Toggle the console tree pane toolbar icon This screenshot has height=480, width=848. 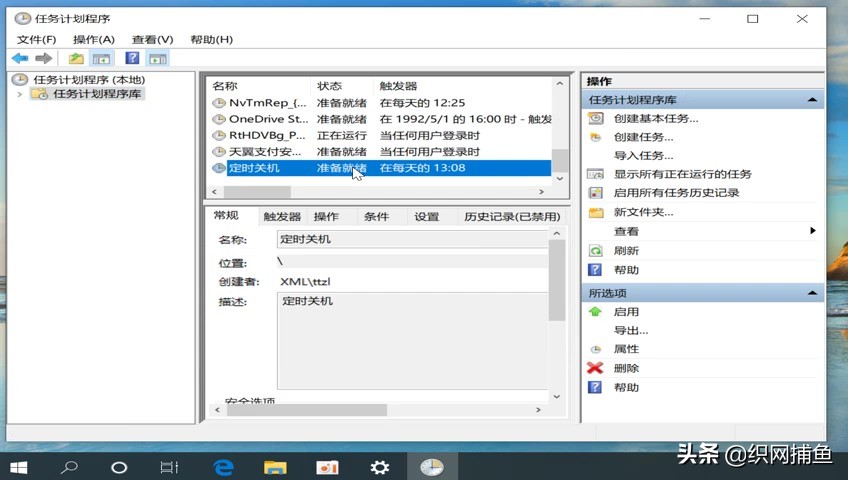(x=101, y=58)
